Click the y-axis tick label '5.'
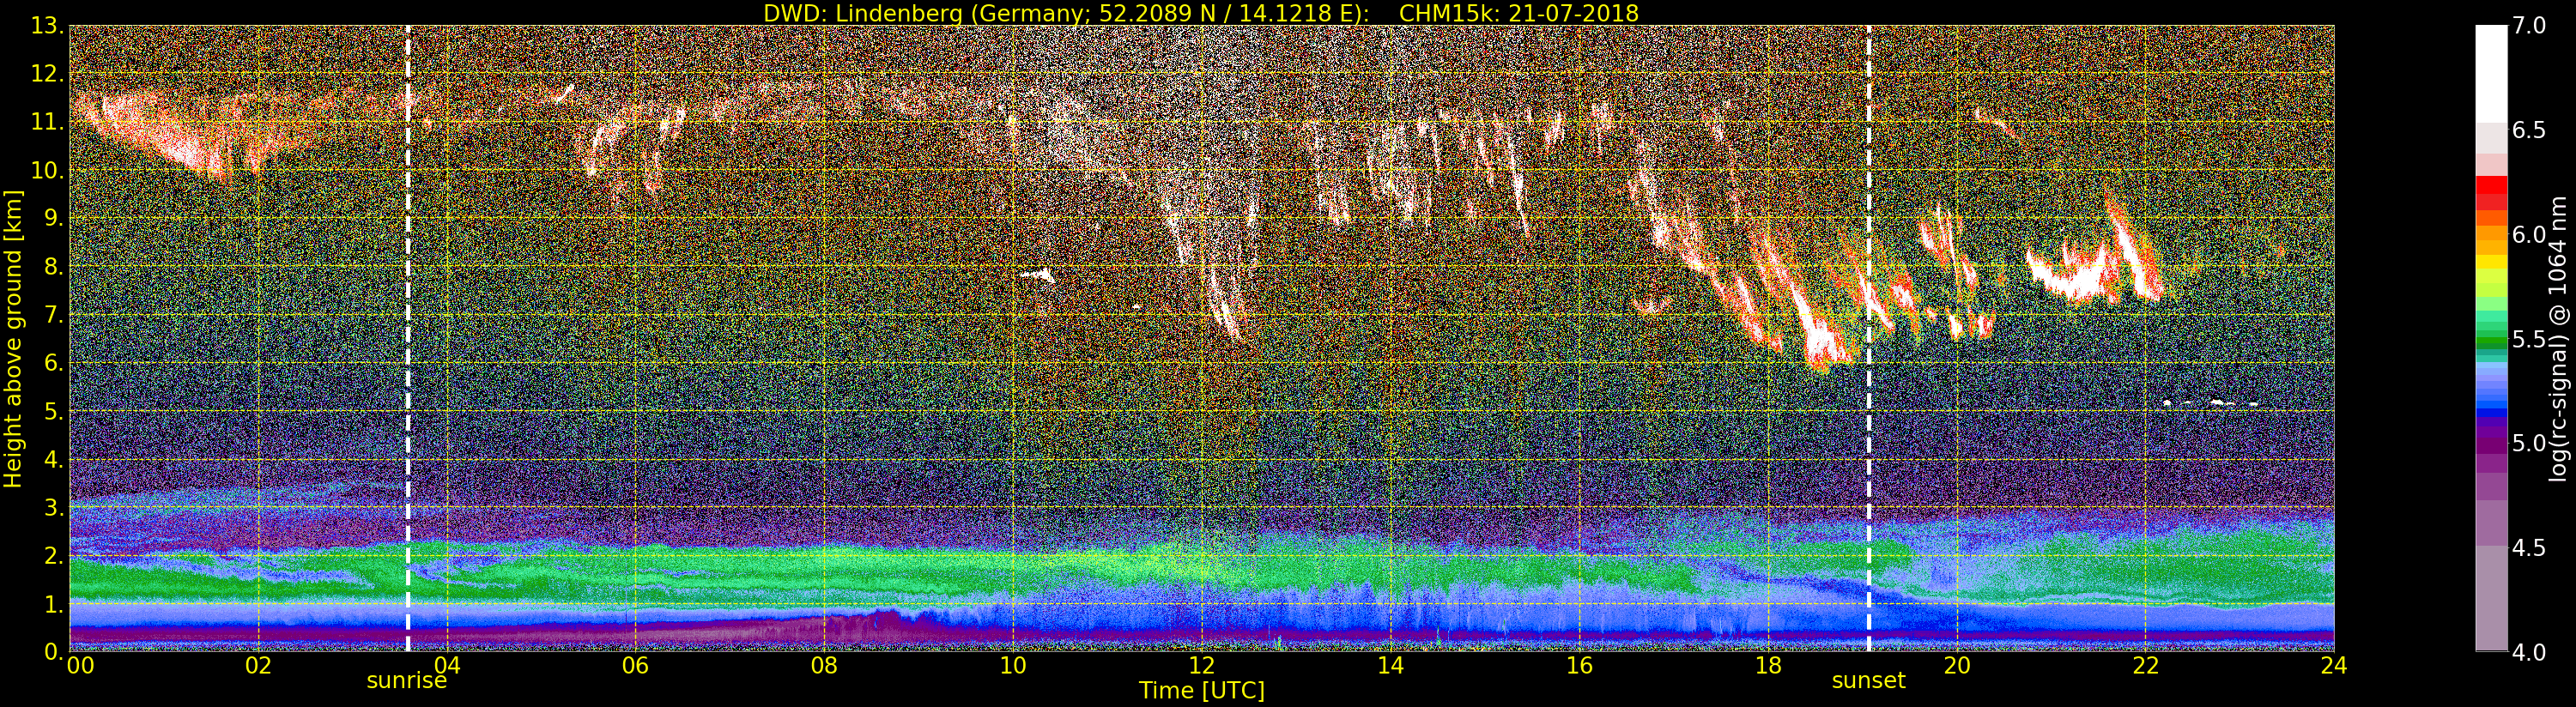The image size is (2576, 707). click(53, 411)
